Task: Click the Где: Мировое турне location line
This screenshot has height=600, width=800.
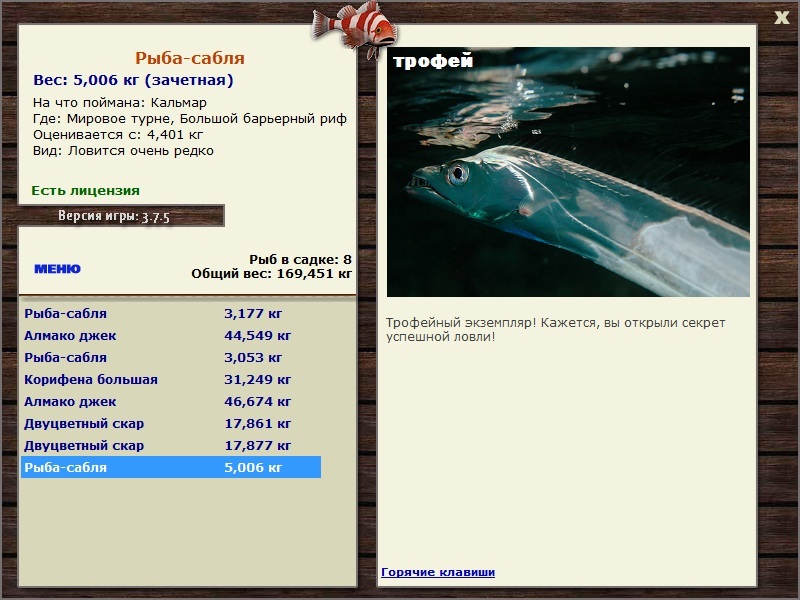Action: coord(190,119)
